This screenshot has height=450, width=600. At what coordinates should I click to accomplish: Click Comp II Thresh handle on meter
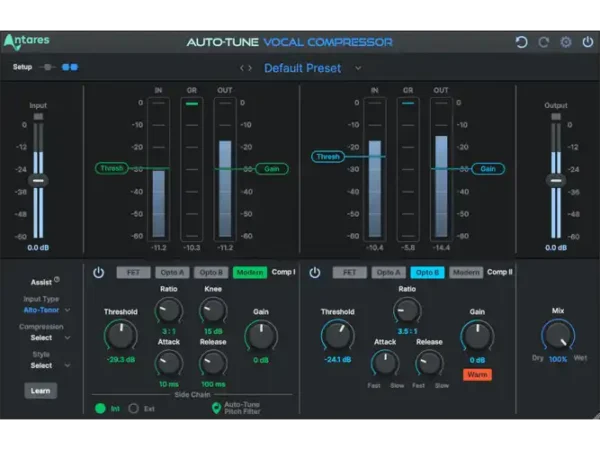coord(328,157)
